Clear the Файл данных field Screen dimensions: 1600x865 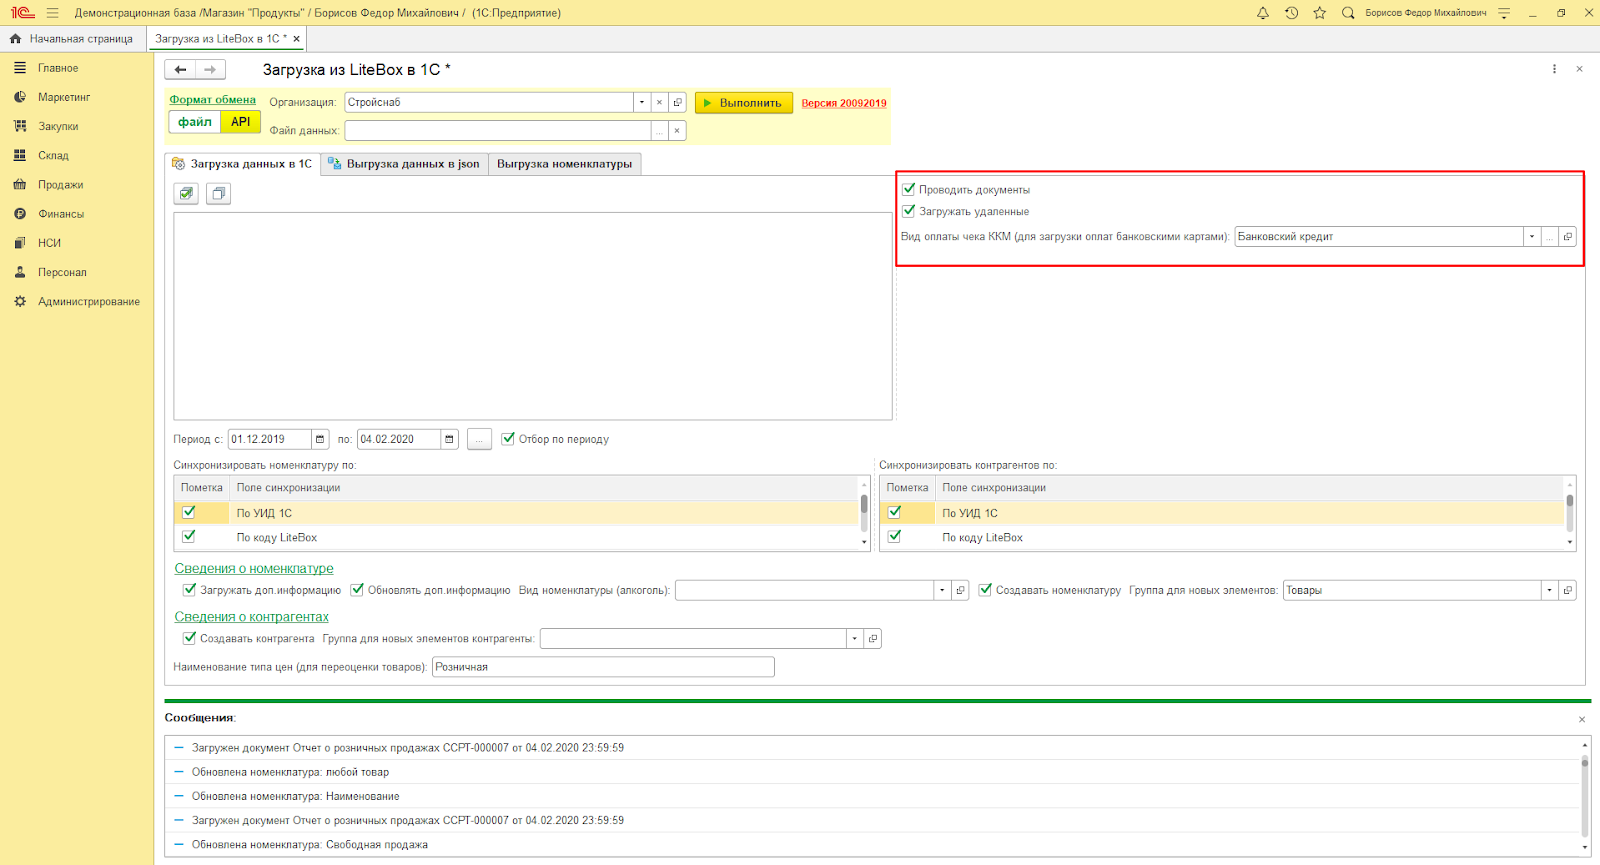(x=677, y=130)
